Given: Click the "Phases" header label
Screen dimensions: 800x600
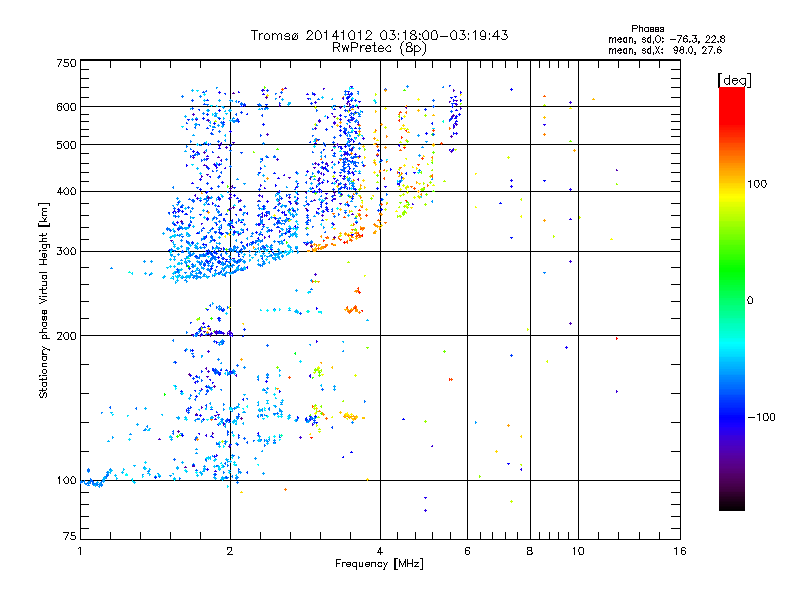Looking at the screenshot, I should pyautogui.click(x=647, y=29).
